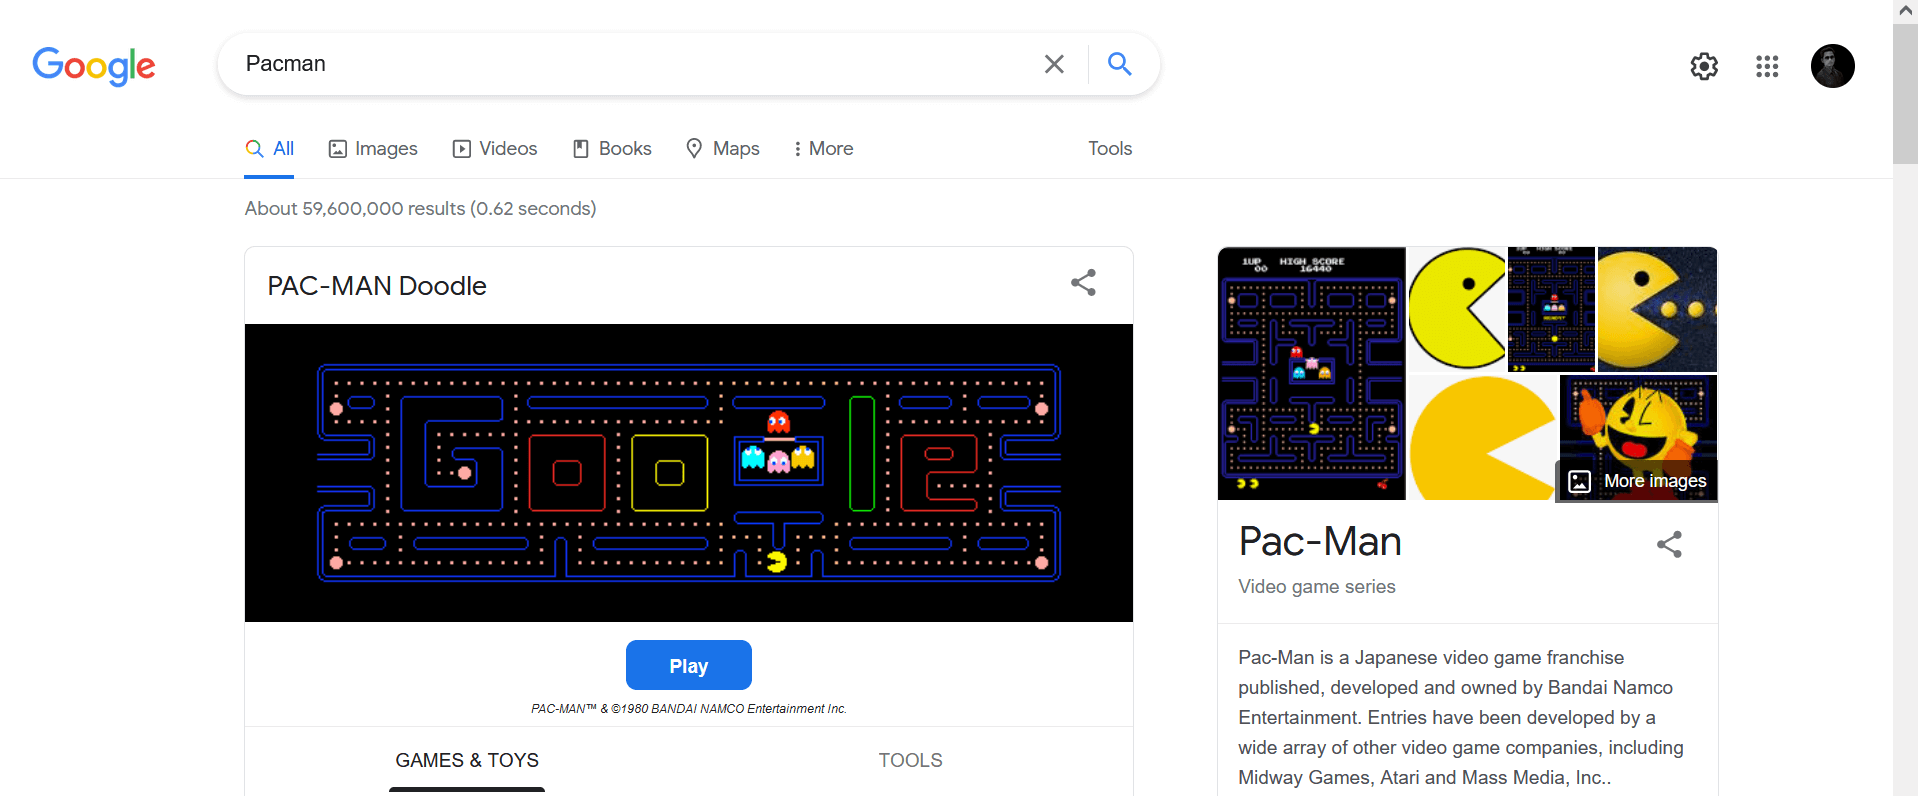Select the TOOLS tab under the doodle
This screenshot has width=1918, height=796.
pyautogui.click(x=911, y=760)
